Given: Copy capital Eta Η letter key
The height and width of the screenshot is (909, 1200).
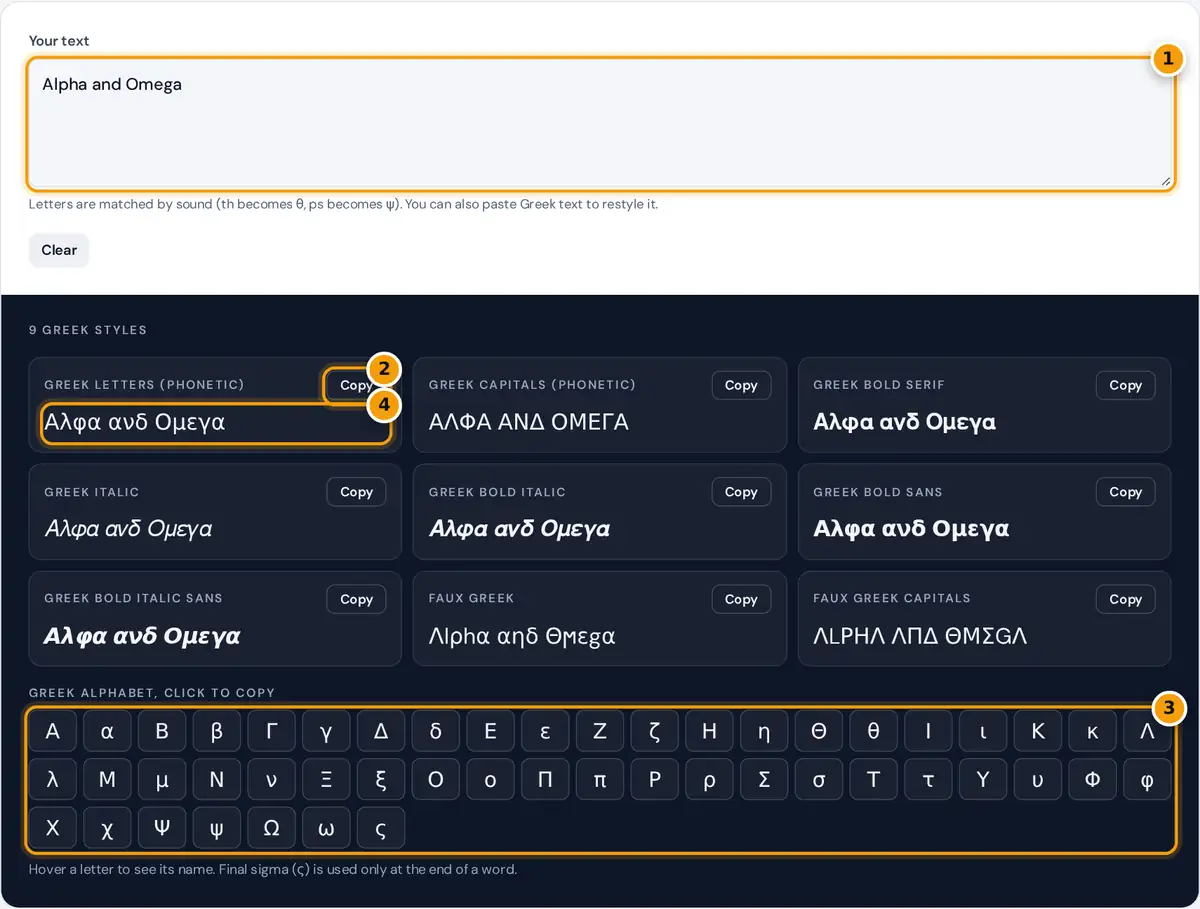Looking at the screenshot, I should [x=709, y=731].
